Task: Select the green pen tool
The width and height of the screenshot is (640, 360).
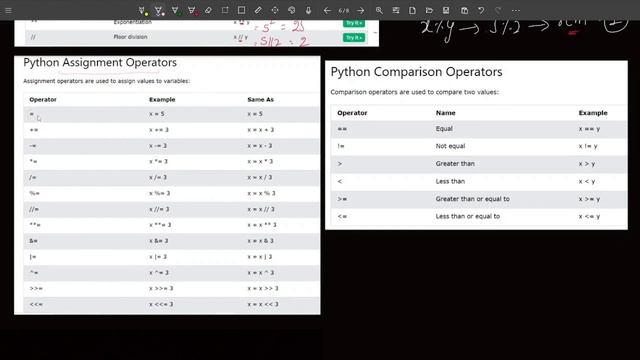Action: coord(176,11)
